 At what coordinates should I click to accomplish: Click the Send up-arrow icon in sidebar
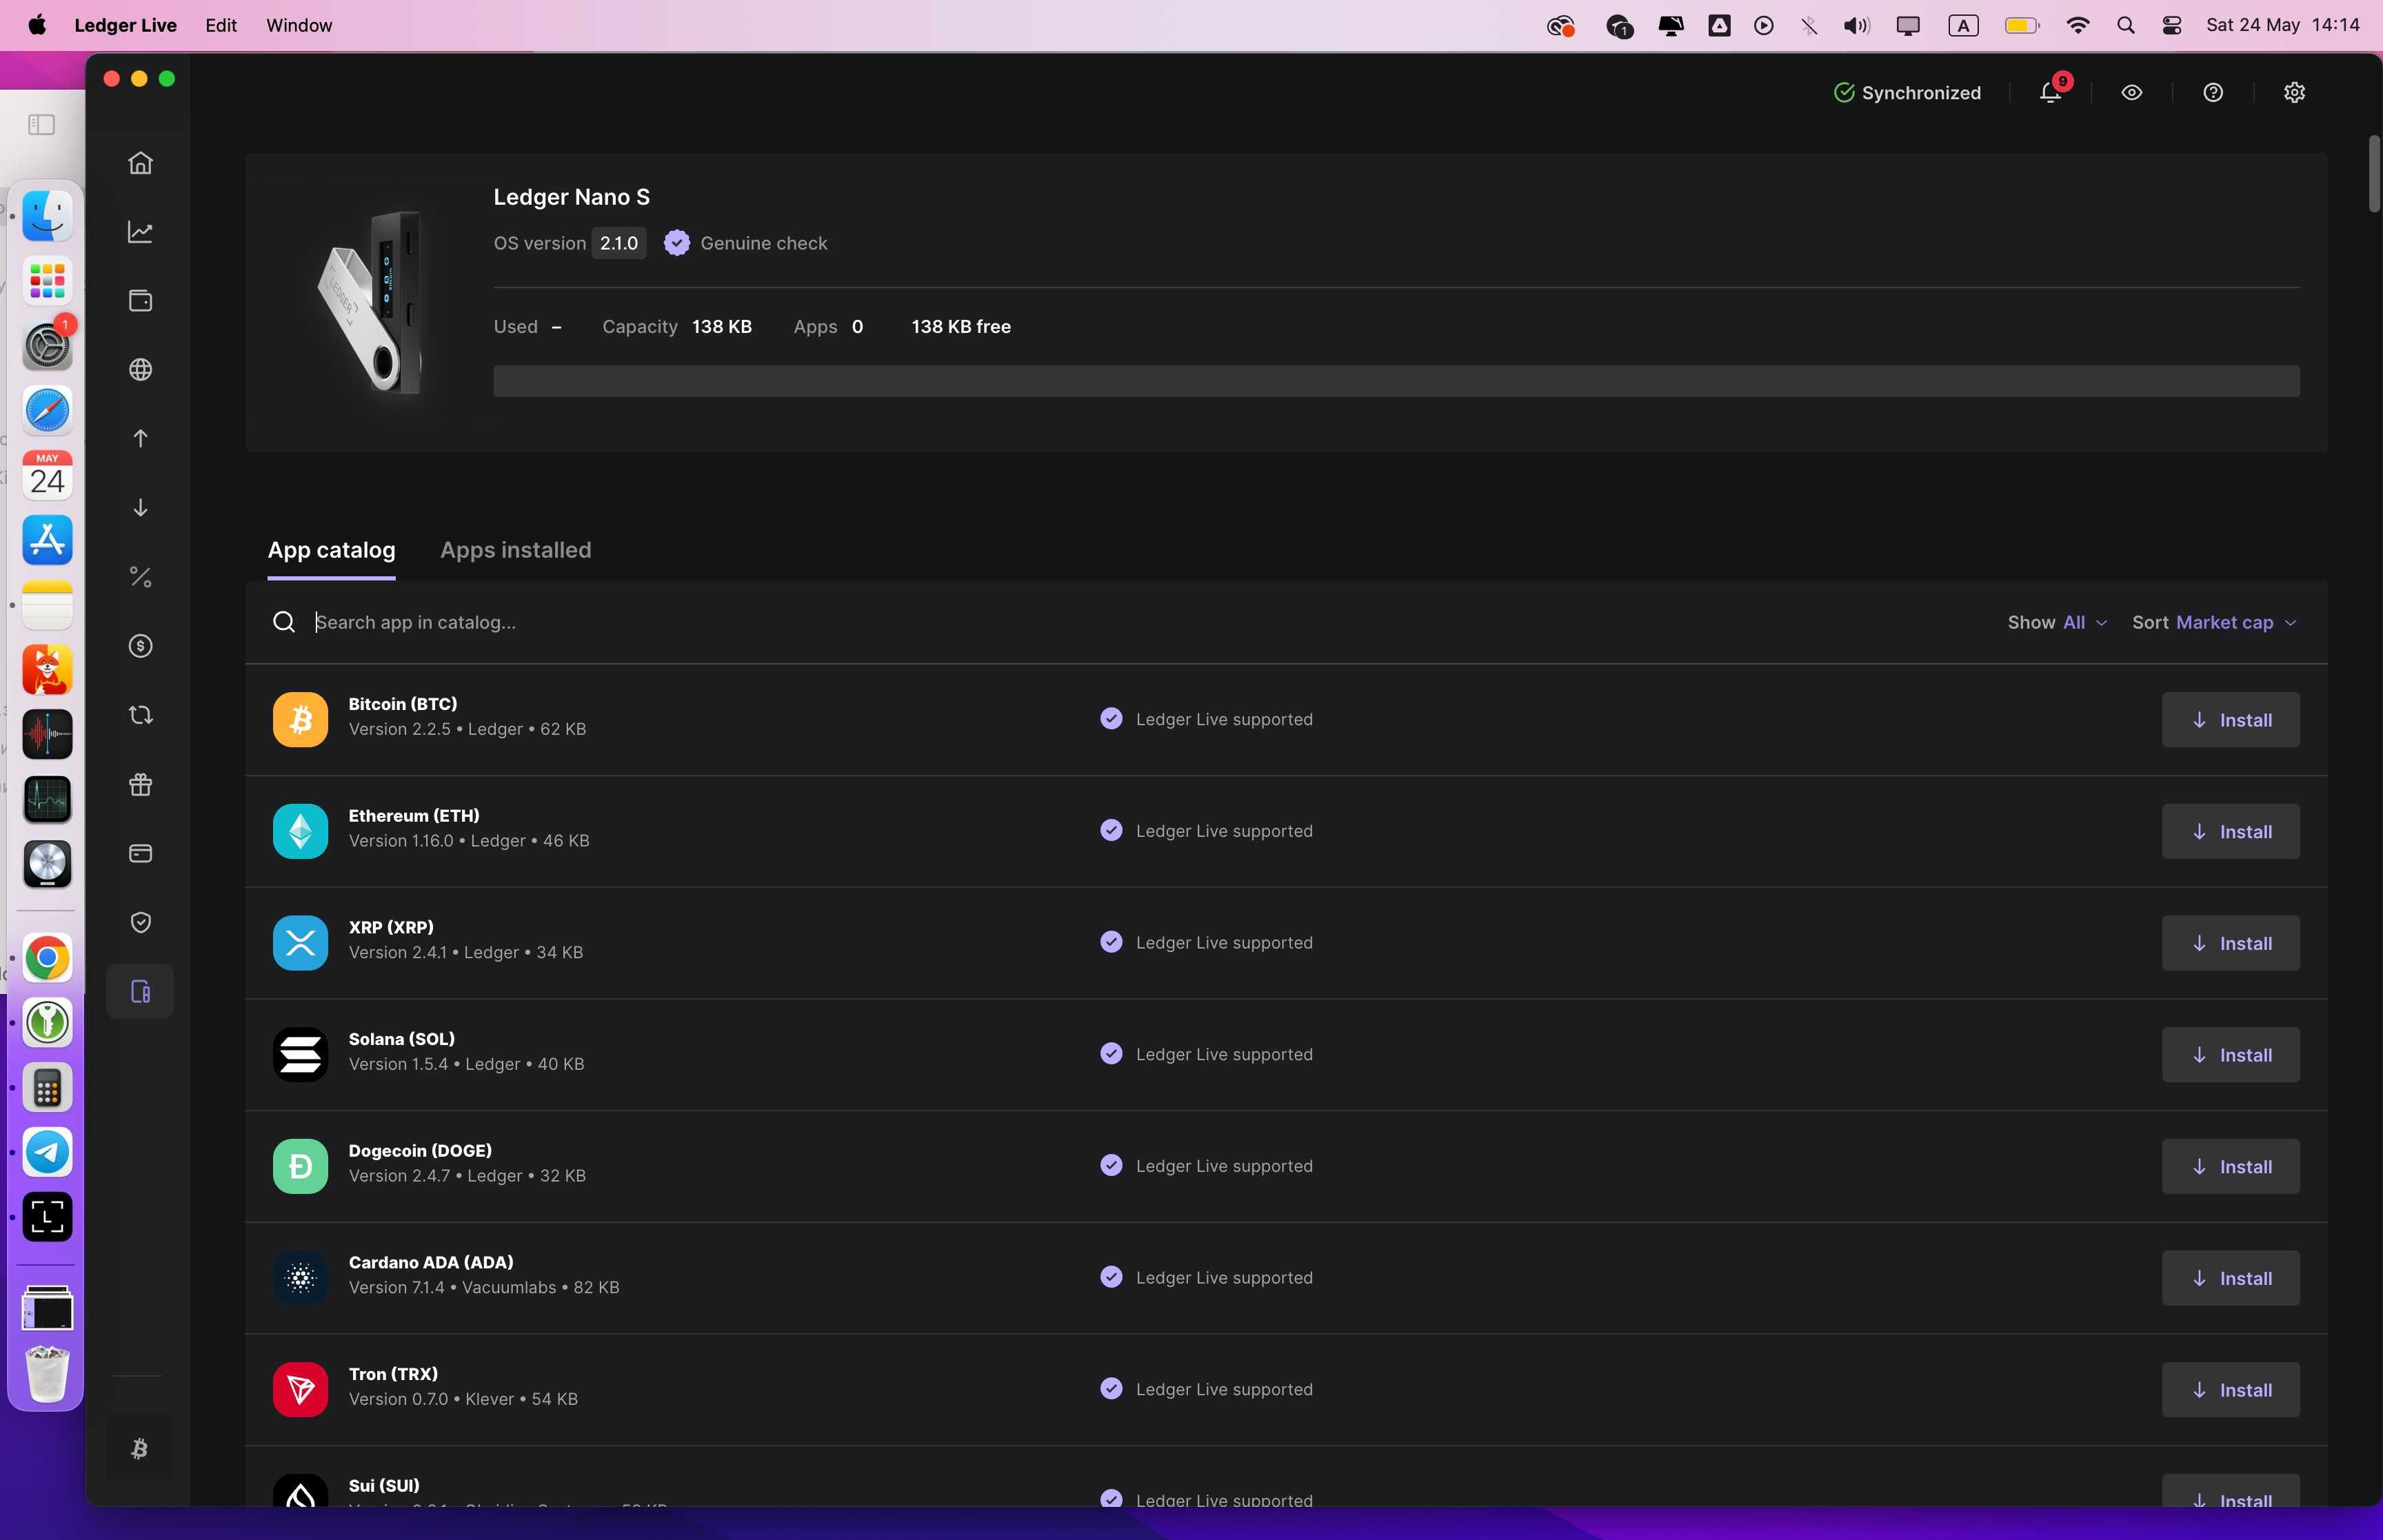pyautogui.click(x=140, y=438)
